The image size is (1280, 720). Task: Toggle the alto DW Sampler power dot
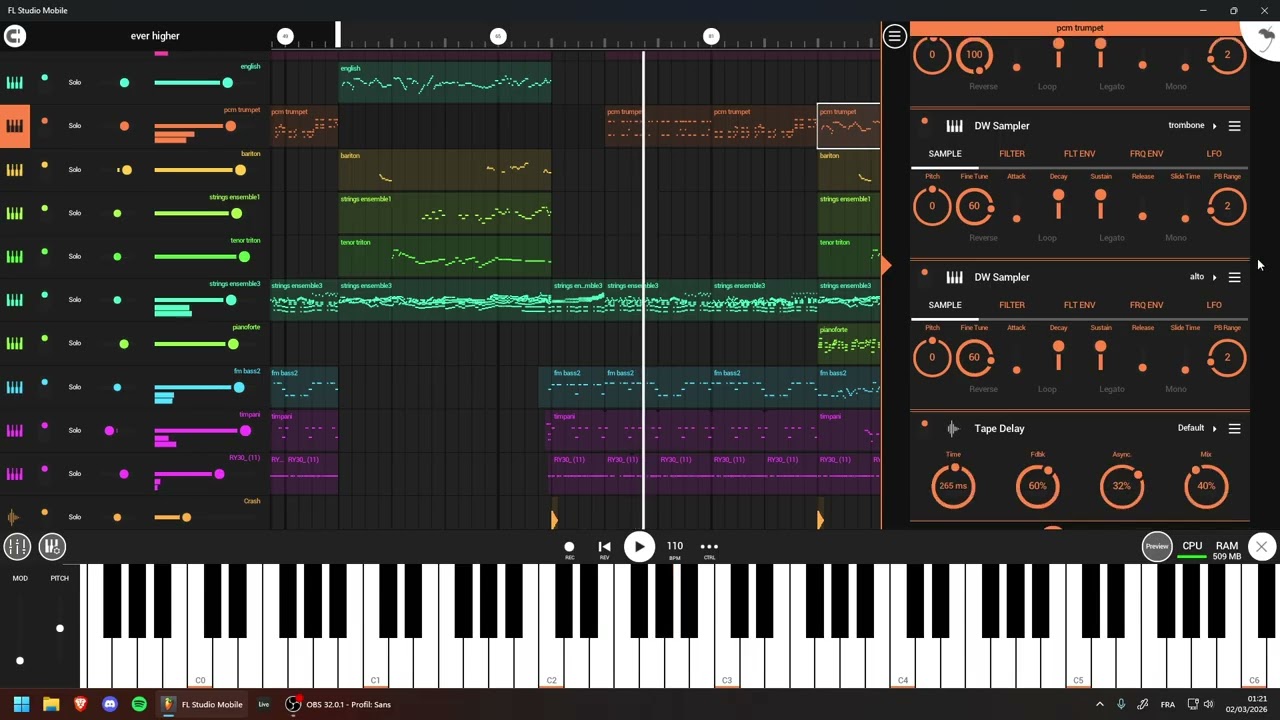pyautogui.click(x=924, y=273)
